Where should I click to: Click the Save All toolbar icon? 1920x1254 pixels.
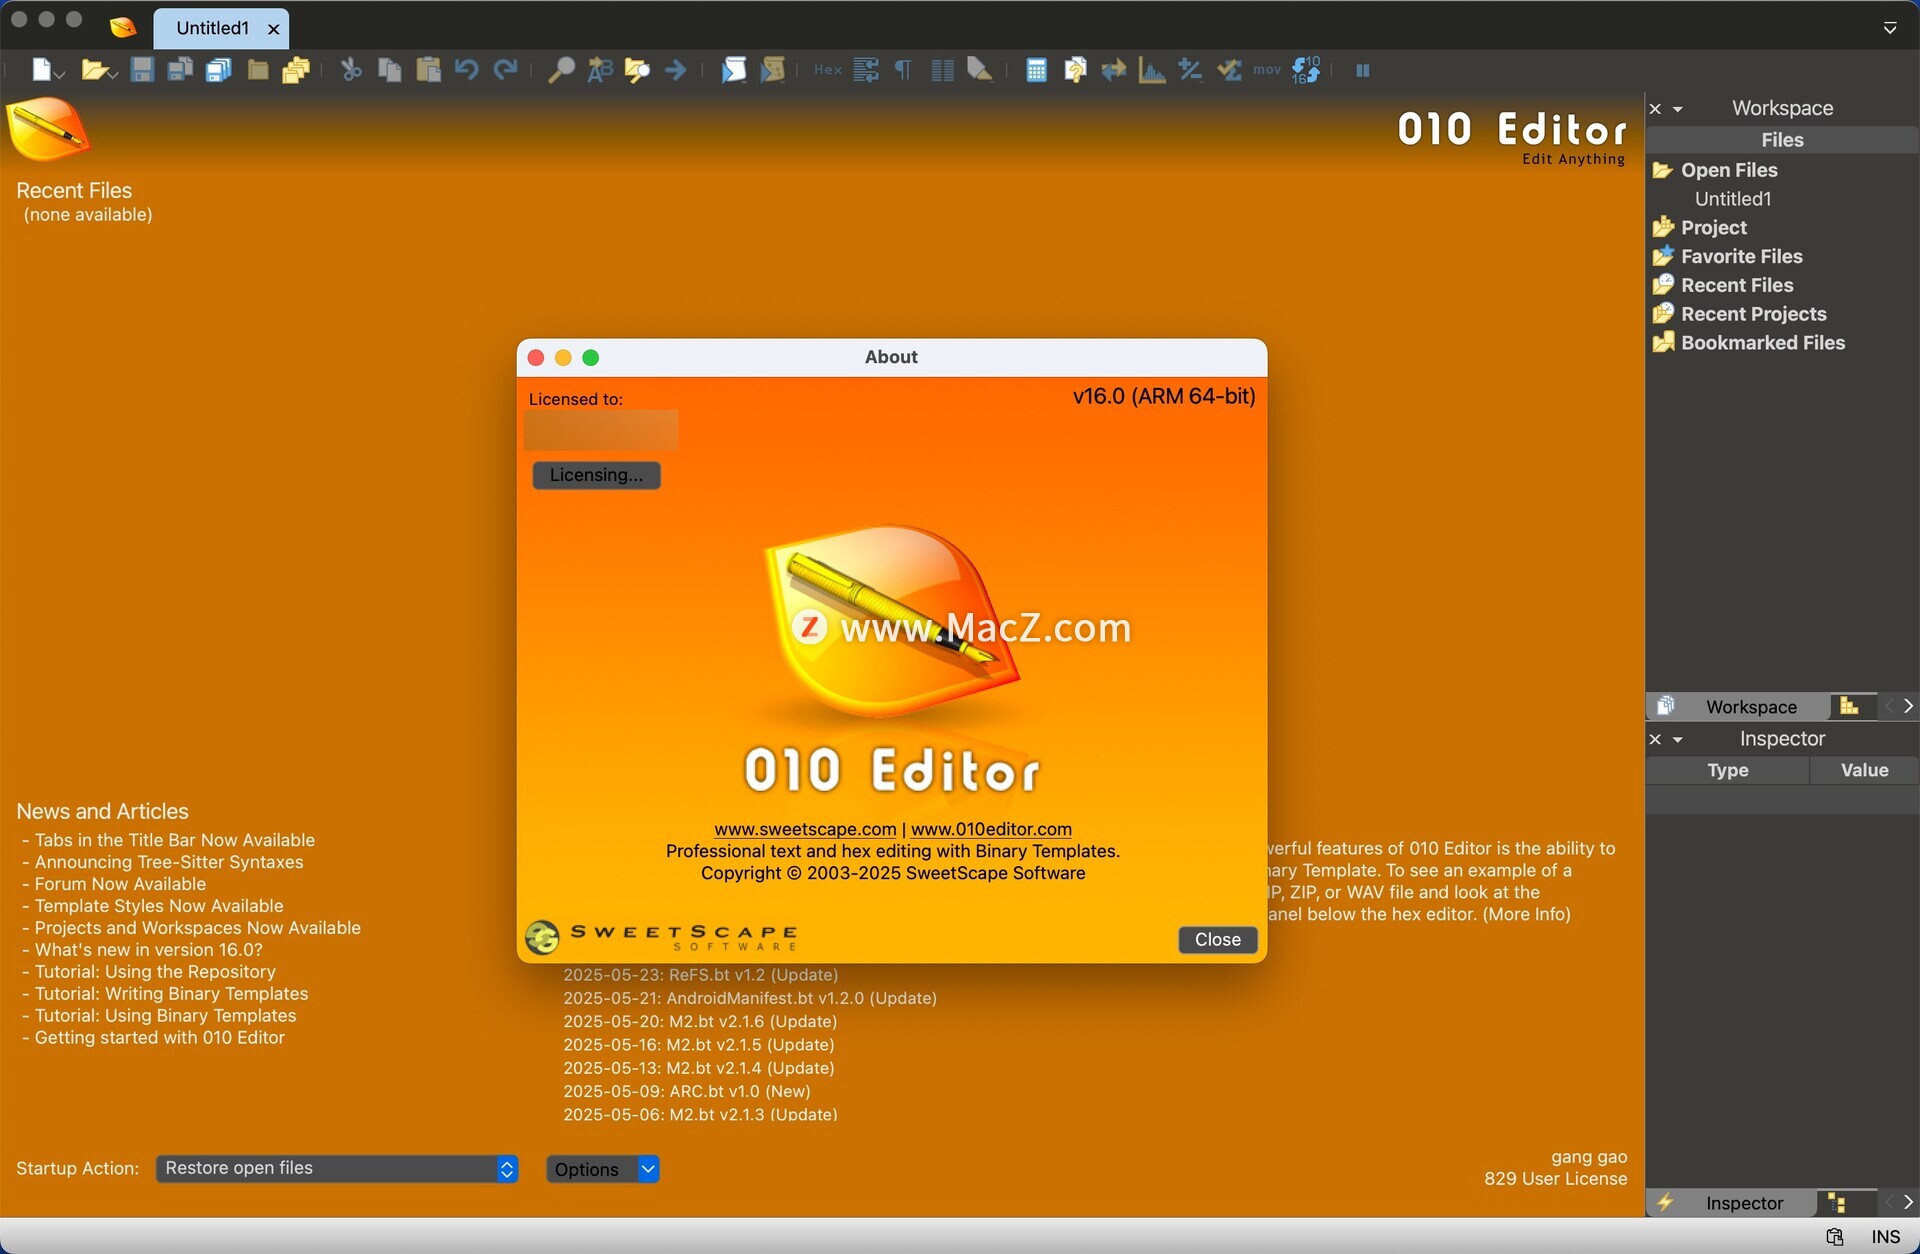tap(218, 70)
